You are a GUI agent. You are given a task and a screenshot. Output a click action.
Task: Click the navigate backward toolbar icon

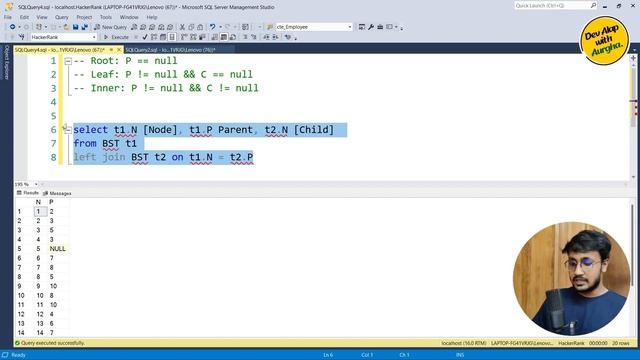(13, 27)
